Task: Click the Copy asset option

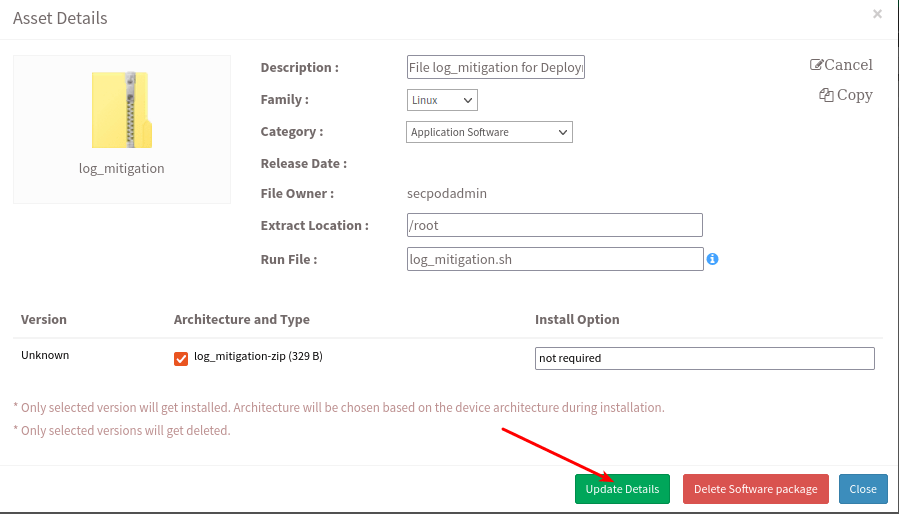Action: [x=846, y=95]
